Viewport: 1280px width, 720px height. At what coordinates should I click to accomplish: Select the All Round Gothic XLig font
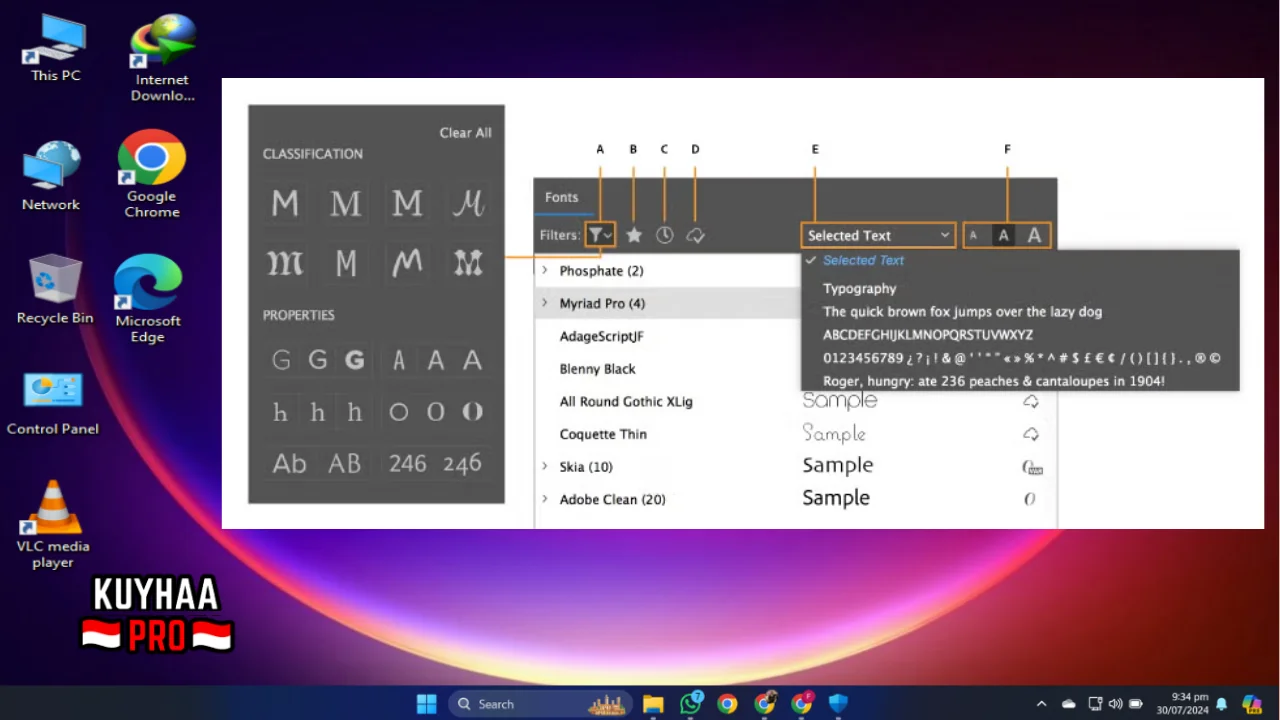(626, 402)
